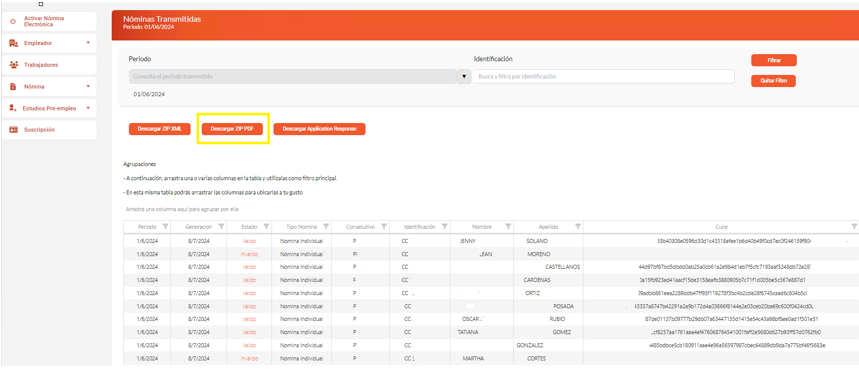Sort by the Estado column header
This screenshot has height=372, width=859.
(x=249, y=226)
